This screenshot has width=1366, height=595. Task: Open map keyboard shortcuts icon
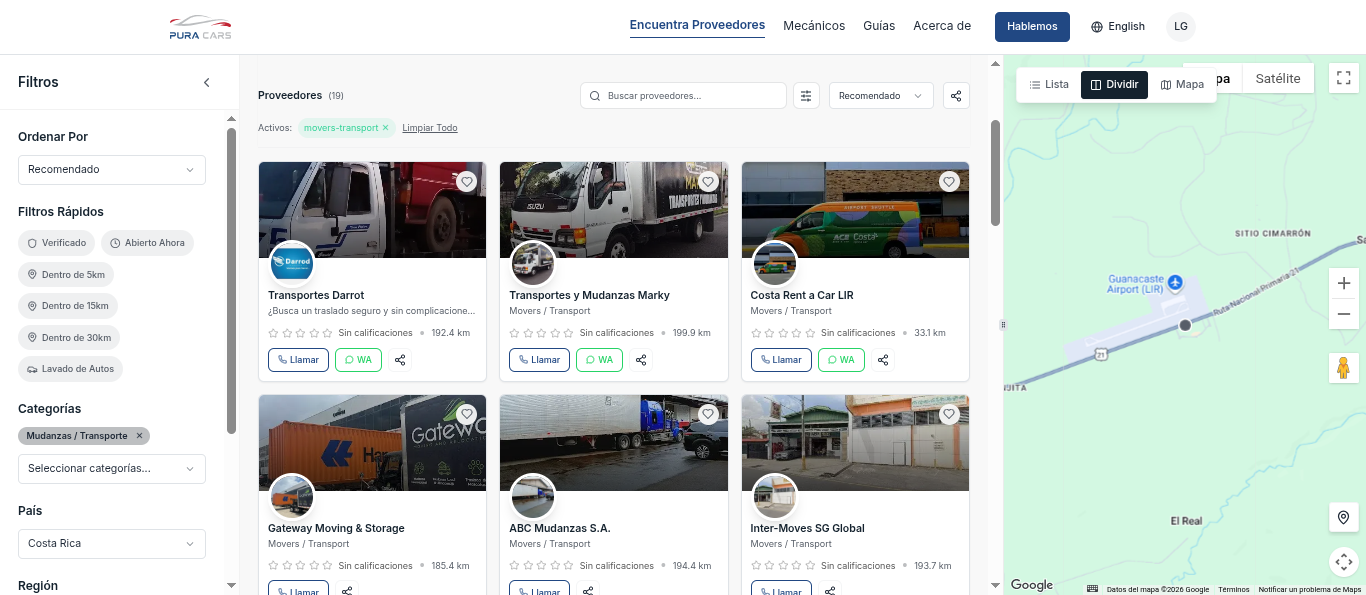(x=1092, y=589)
